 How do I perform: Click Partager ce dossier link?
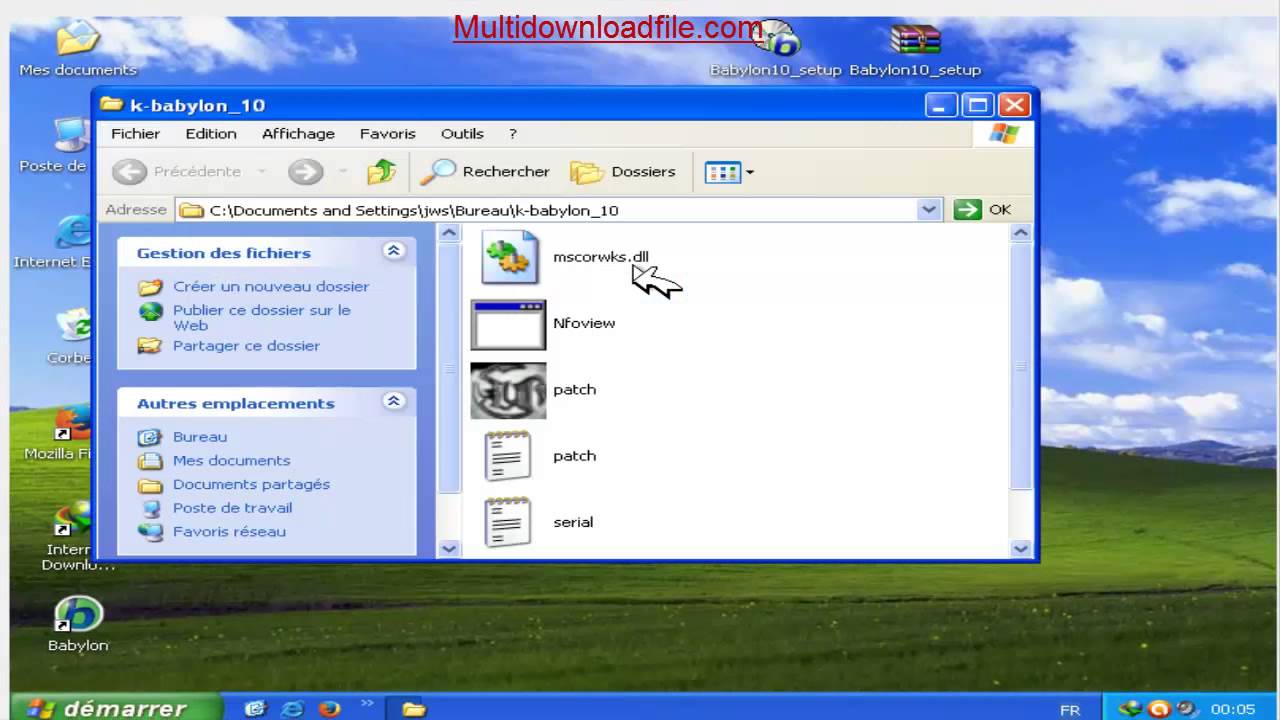pyautogui.click(x=246, y=346)
